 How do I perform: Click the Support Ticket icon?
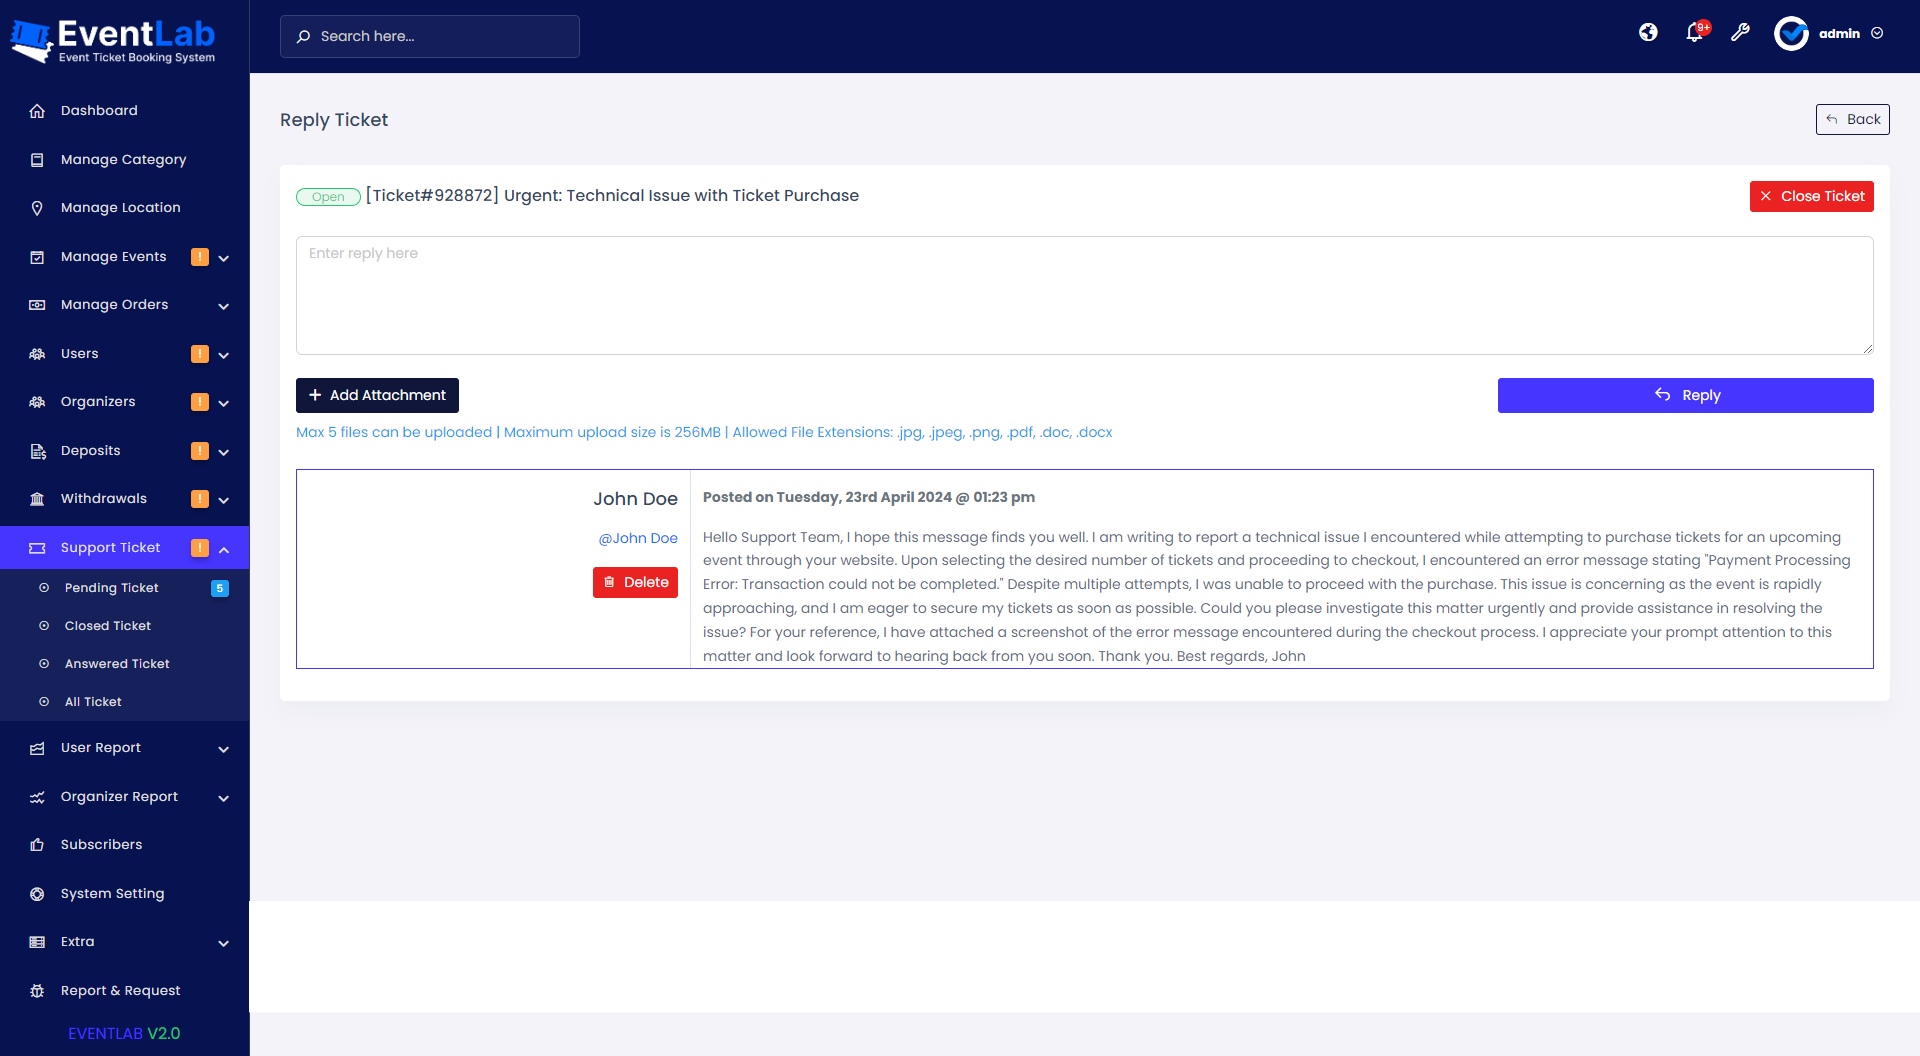pos(37,548)
